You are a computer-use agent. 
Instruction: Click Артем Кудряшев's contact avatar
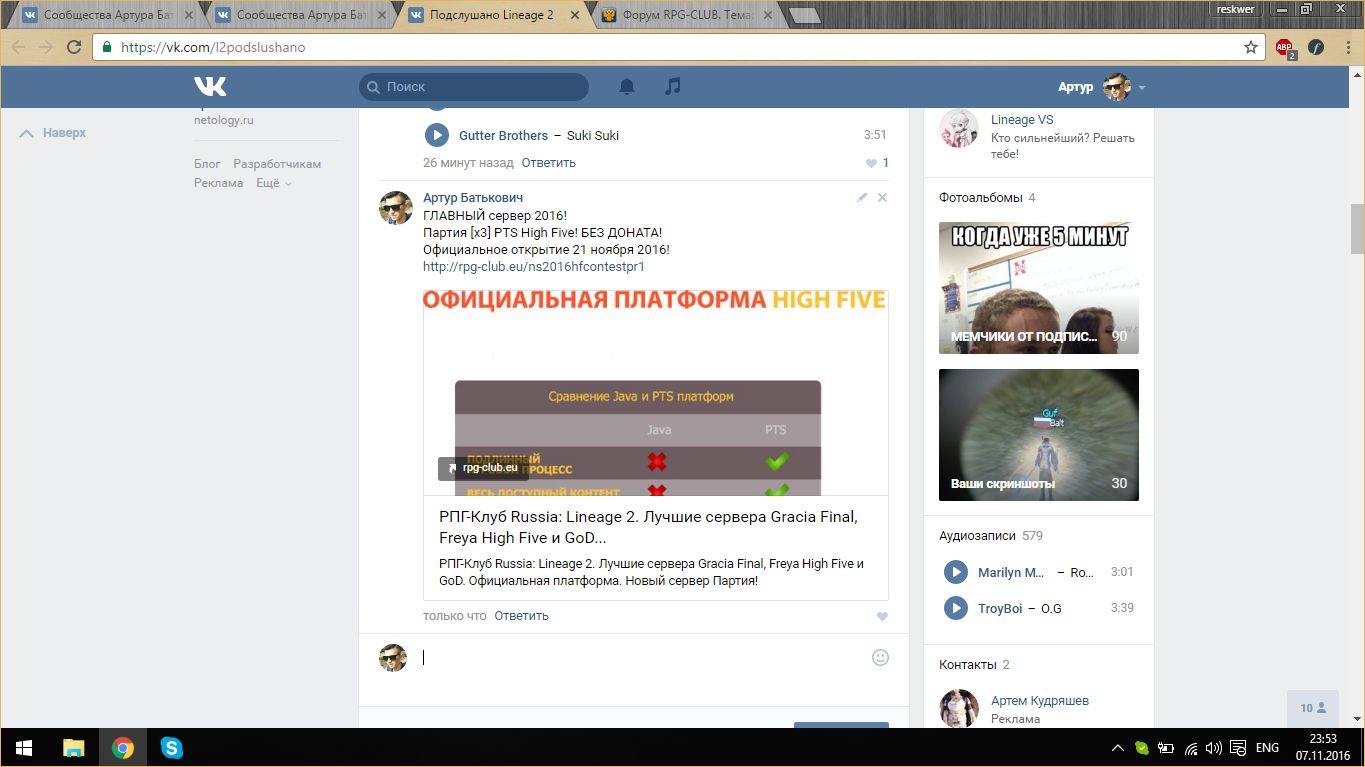tap(959, 708)
